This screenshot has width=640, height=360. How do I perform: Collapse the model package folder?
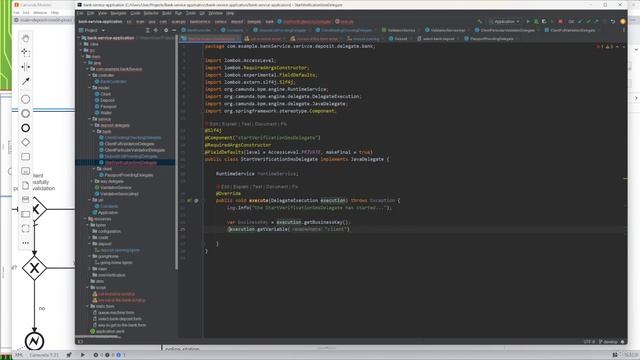click(90, 88)
